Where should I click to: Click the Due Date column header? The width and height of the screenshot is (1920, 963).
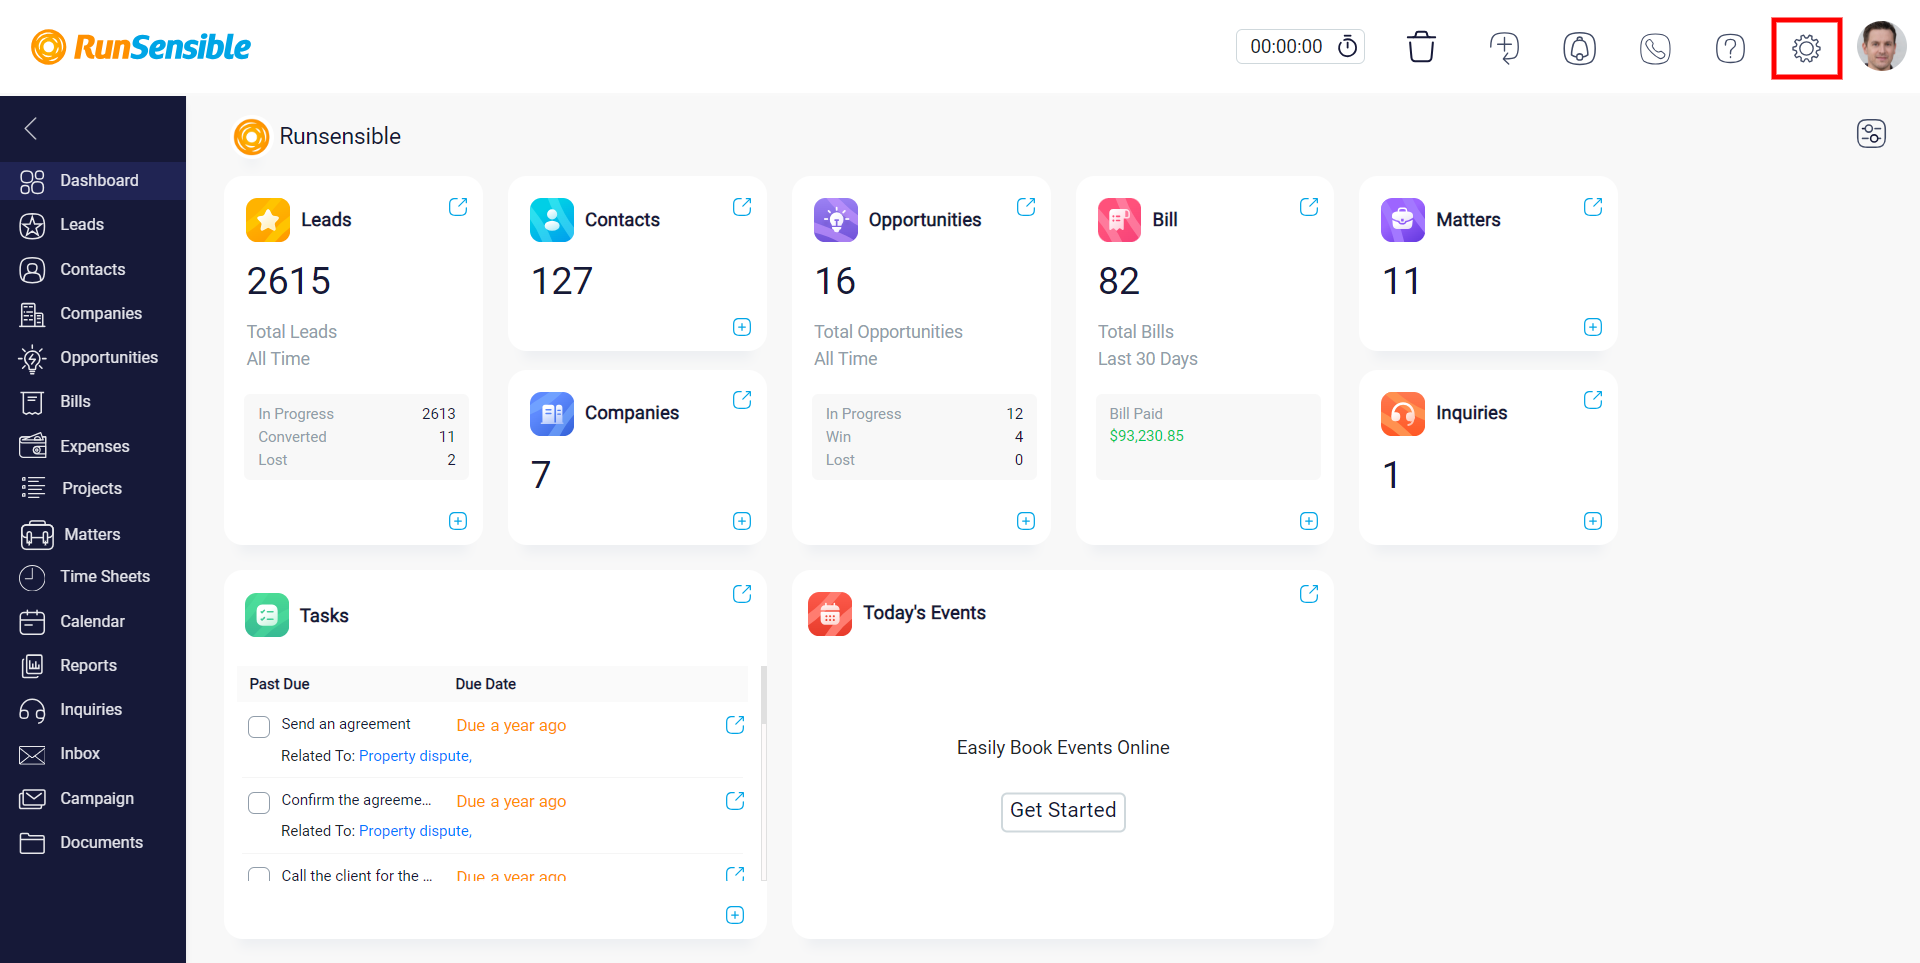[486, 684]
